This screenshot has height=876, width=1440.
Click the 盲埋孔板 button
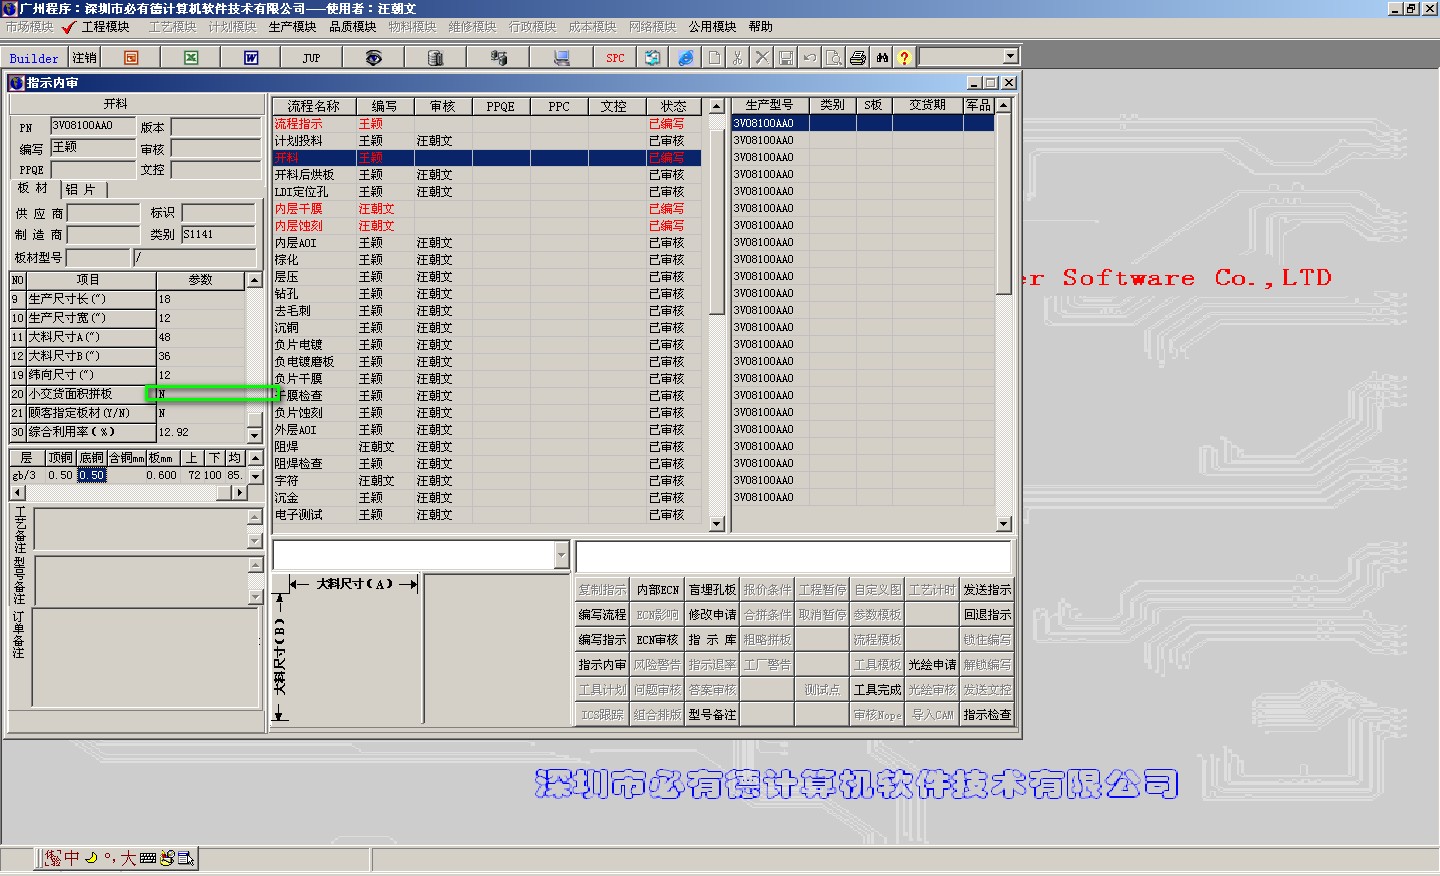pos(712,590)
